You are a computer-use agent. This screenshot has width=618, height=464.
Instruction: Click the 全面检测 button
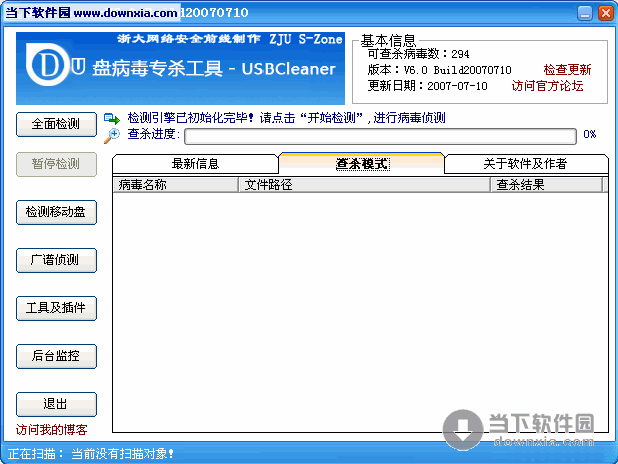point(56,124)
